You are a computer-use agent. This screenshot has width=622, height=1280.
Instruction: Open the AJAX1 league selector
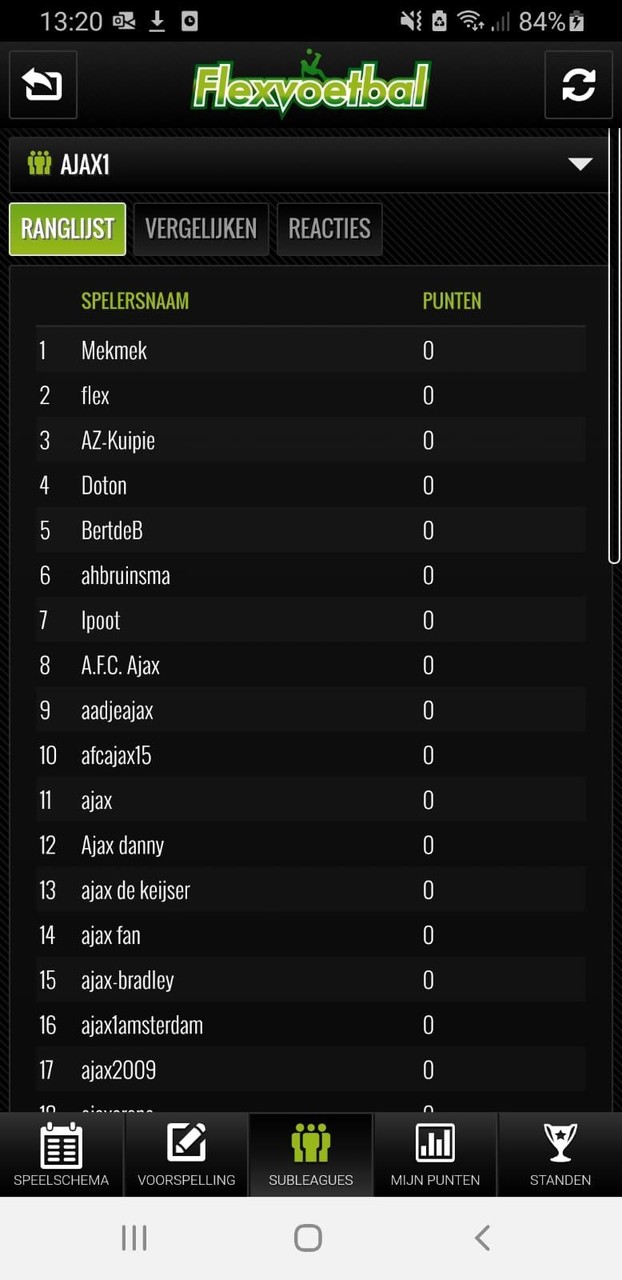[x=300, y=163]
